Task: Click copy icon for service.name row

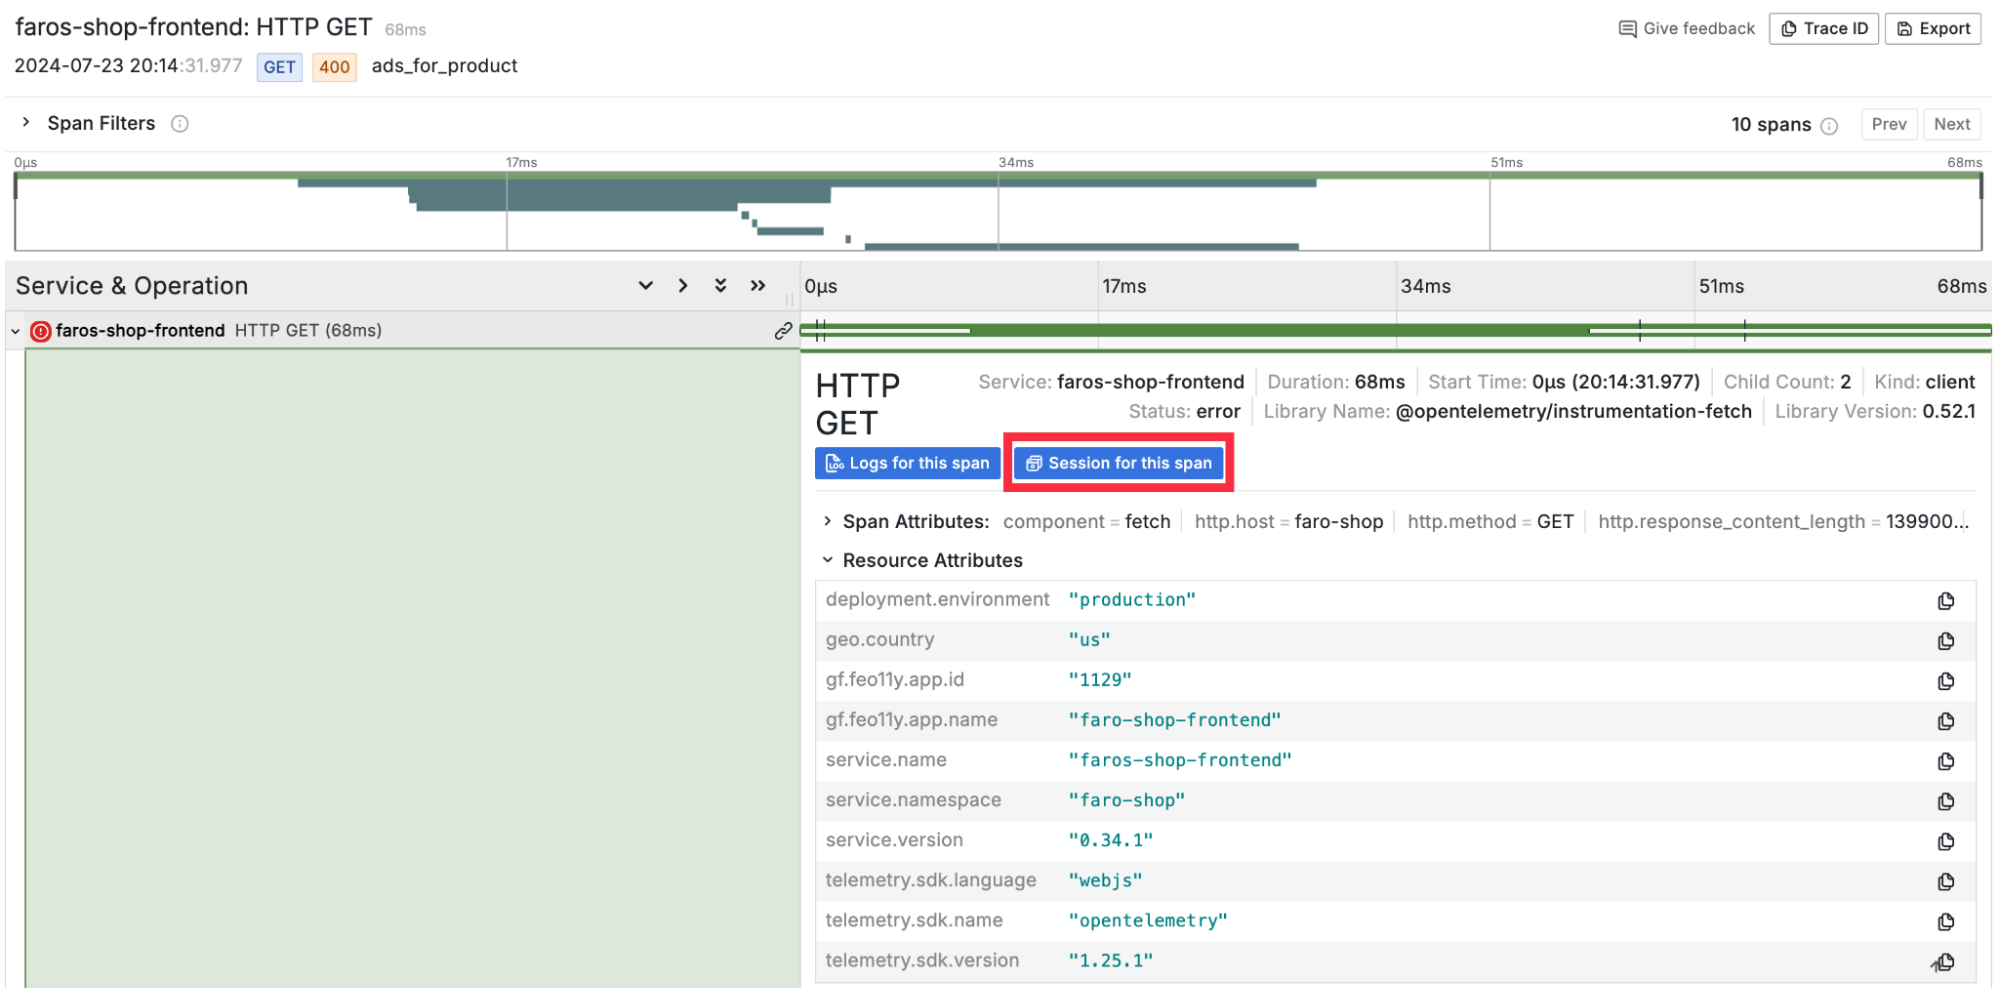Action: 1945,761
